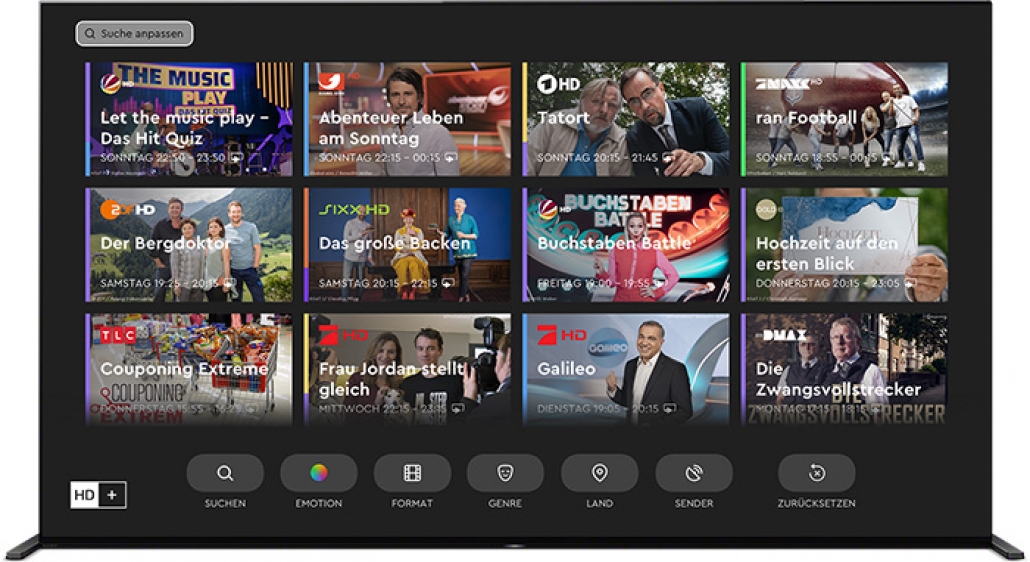Select Frau Jordan stellt gleich tile
This screenshot has width=1030, height=562.
pos(407,370)
